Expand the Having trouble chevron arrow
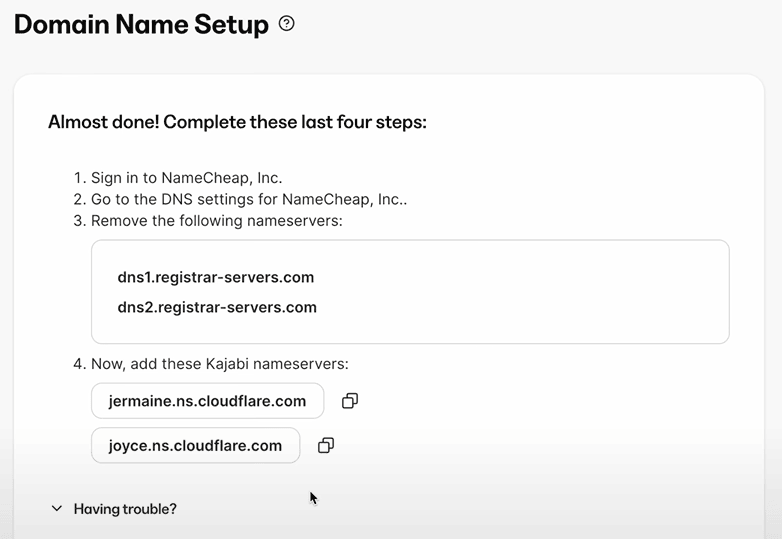The width and height of the screenshot is (782, 539). pyautogui.click(x=57, y=509)
